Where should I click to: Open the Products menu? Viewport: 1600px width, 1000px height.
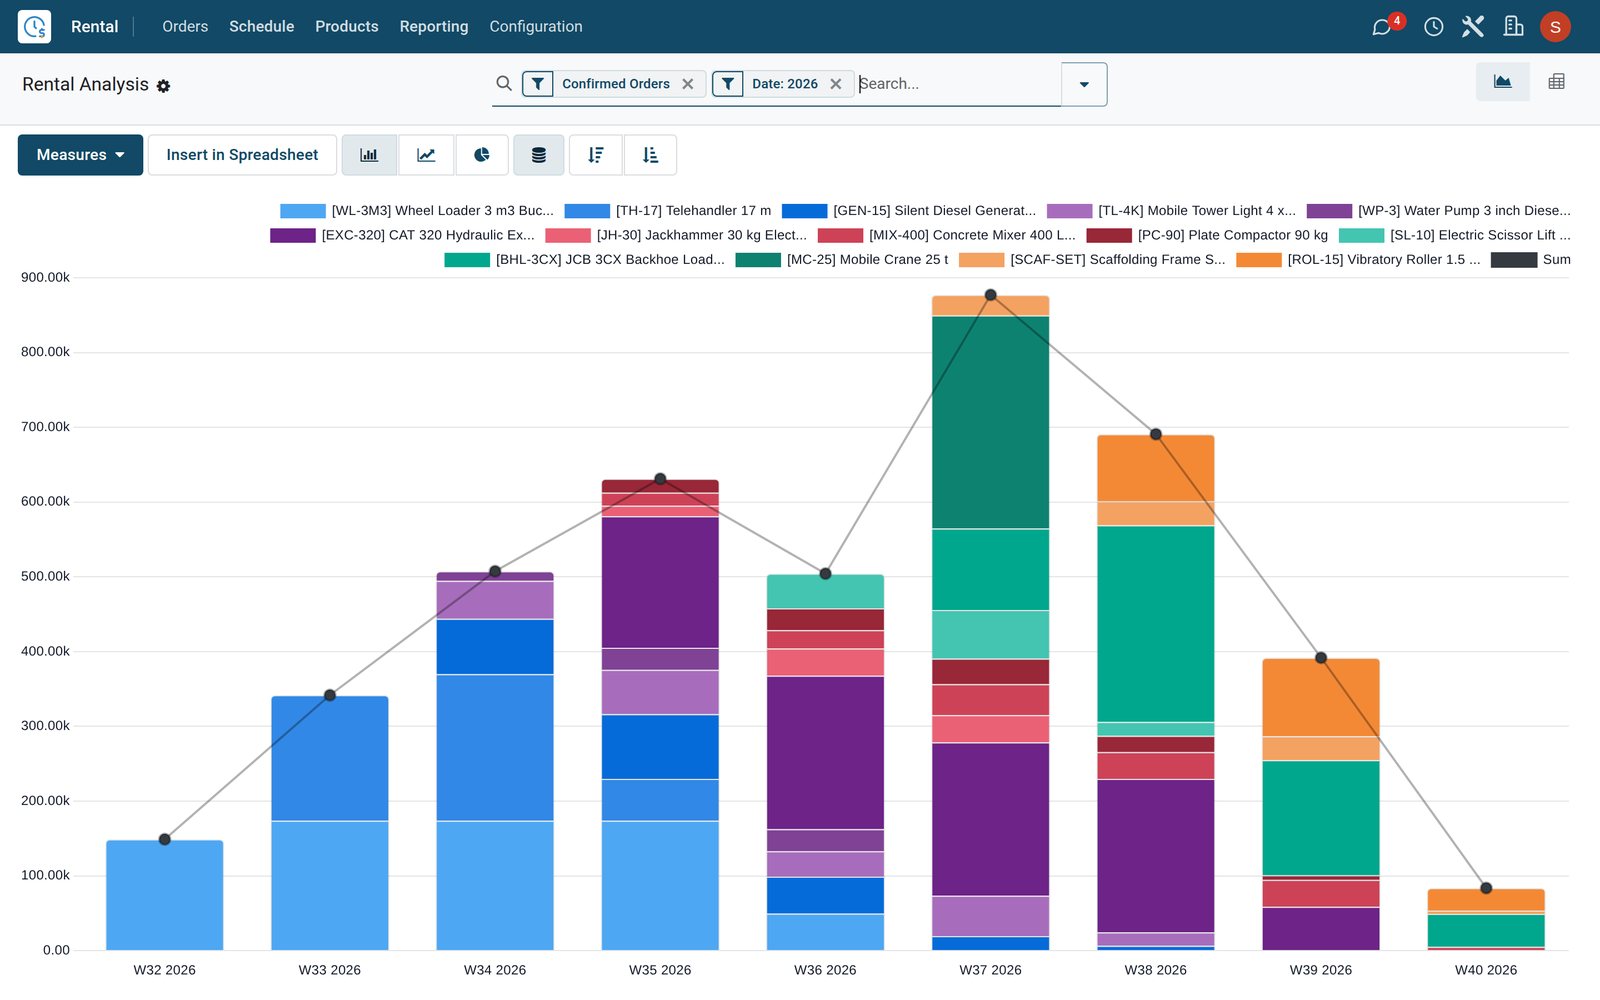347,27
